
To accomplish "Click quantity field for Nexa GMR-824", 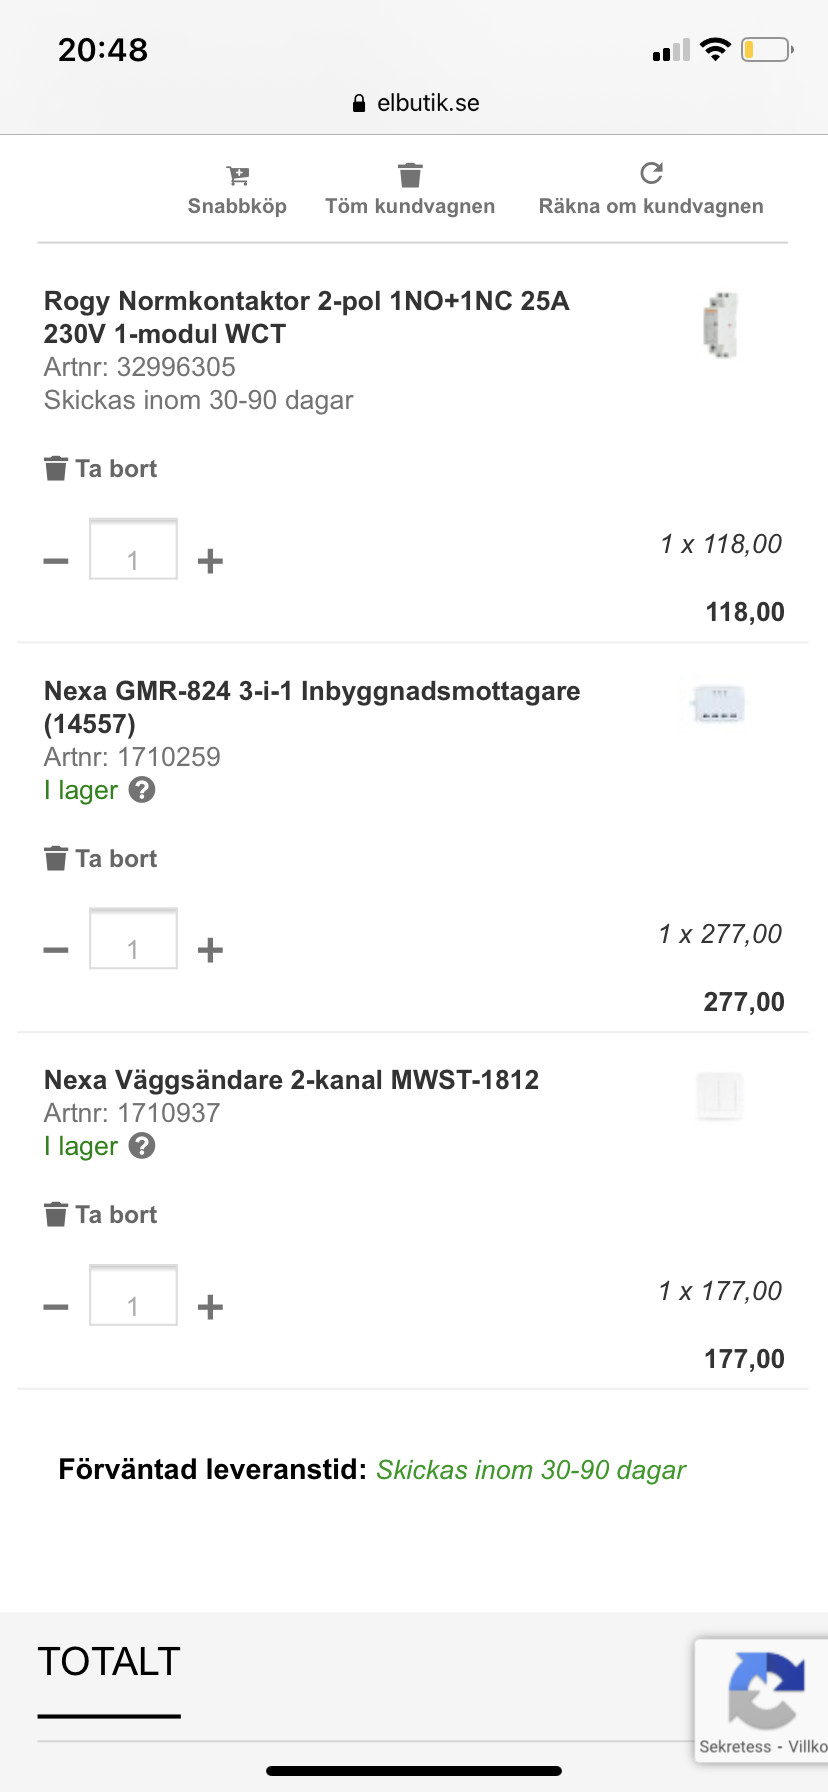I will click(x=133, y=940).
